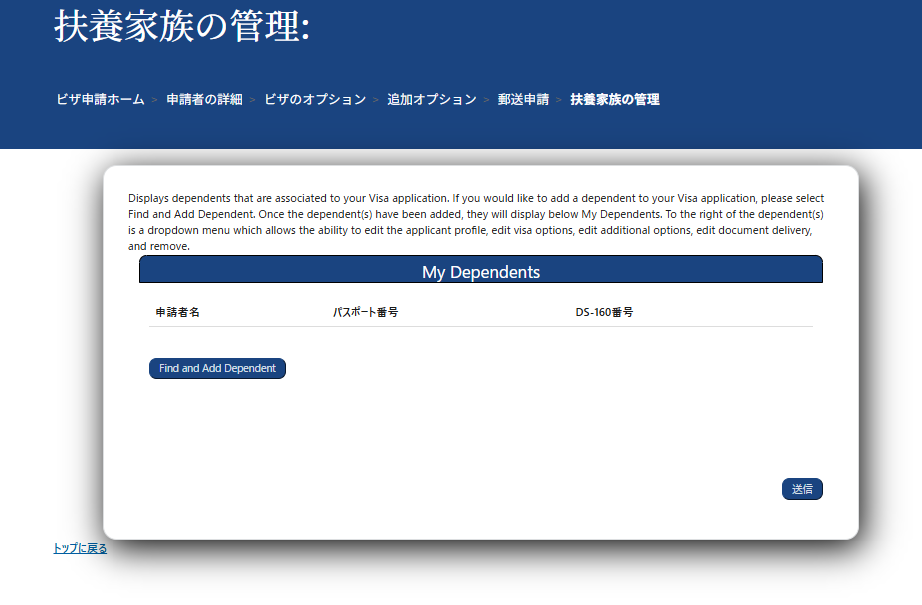This screenshot has width=922, height=605.
Task: Go to the 申請者の詳細 breadcrumb step
Action: coord(204,100)
